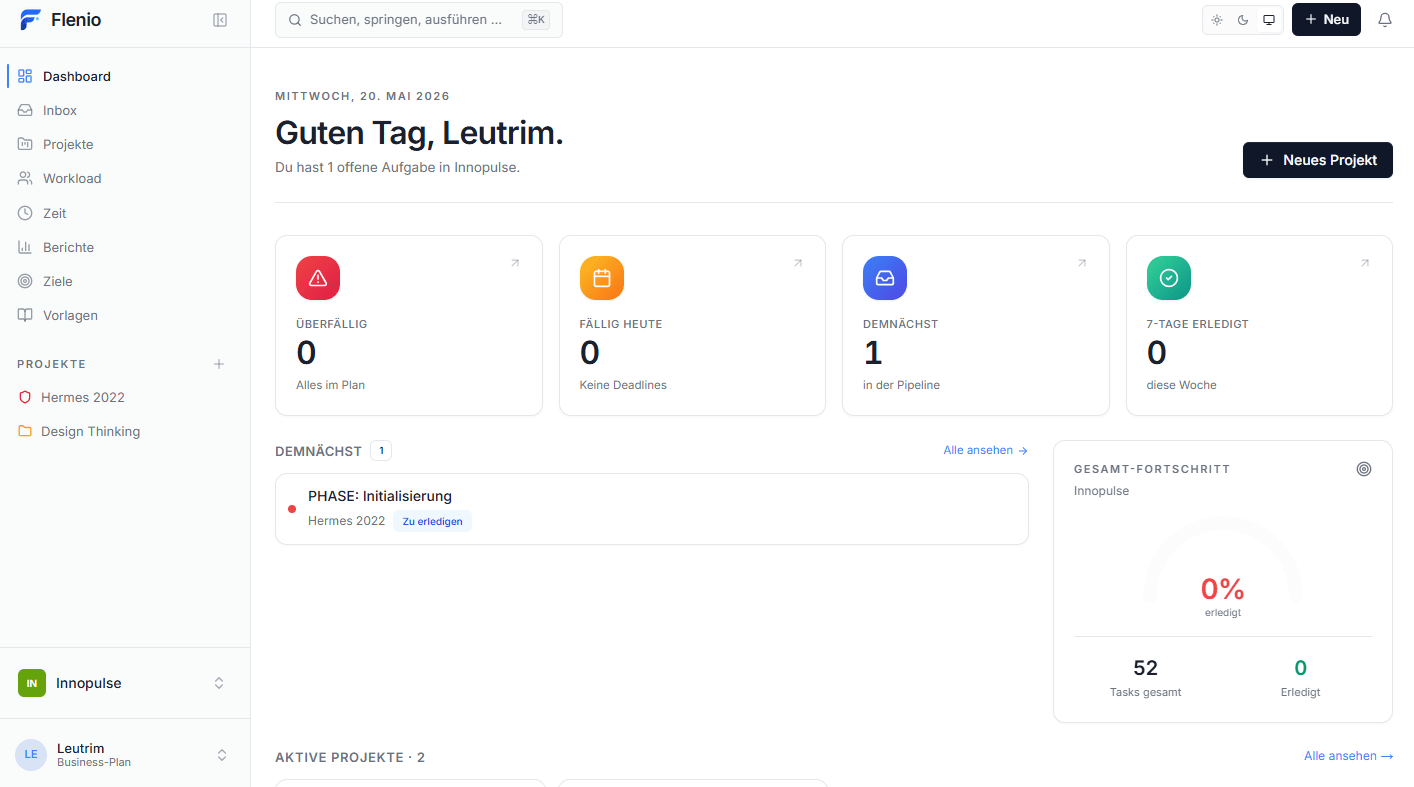Click the ⌘K shortcut badge in the search field
Screen dimensions: 1414x787
point(536,20)
